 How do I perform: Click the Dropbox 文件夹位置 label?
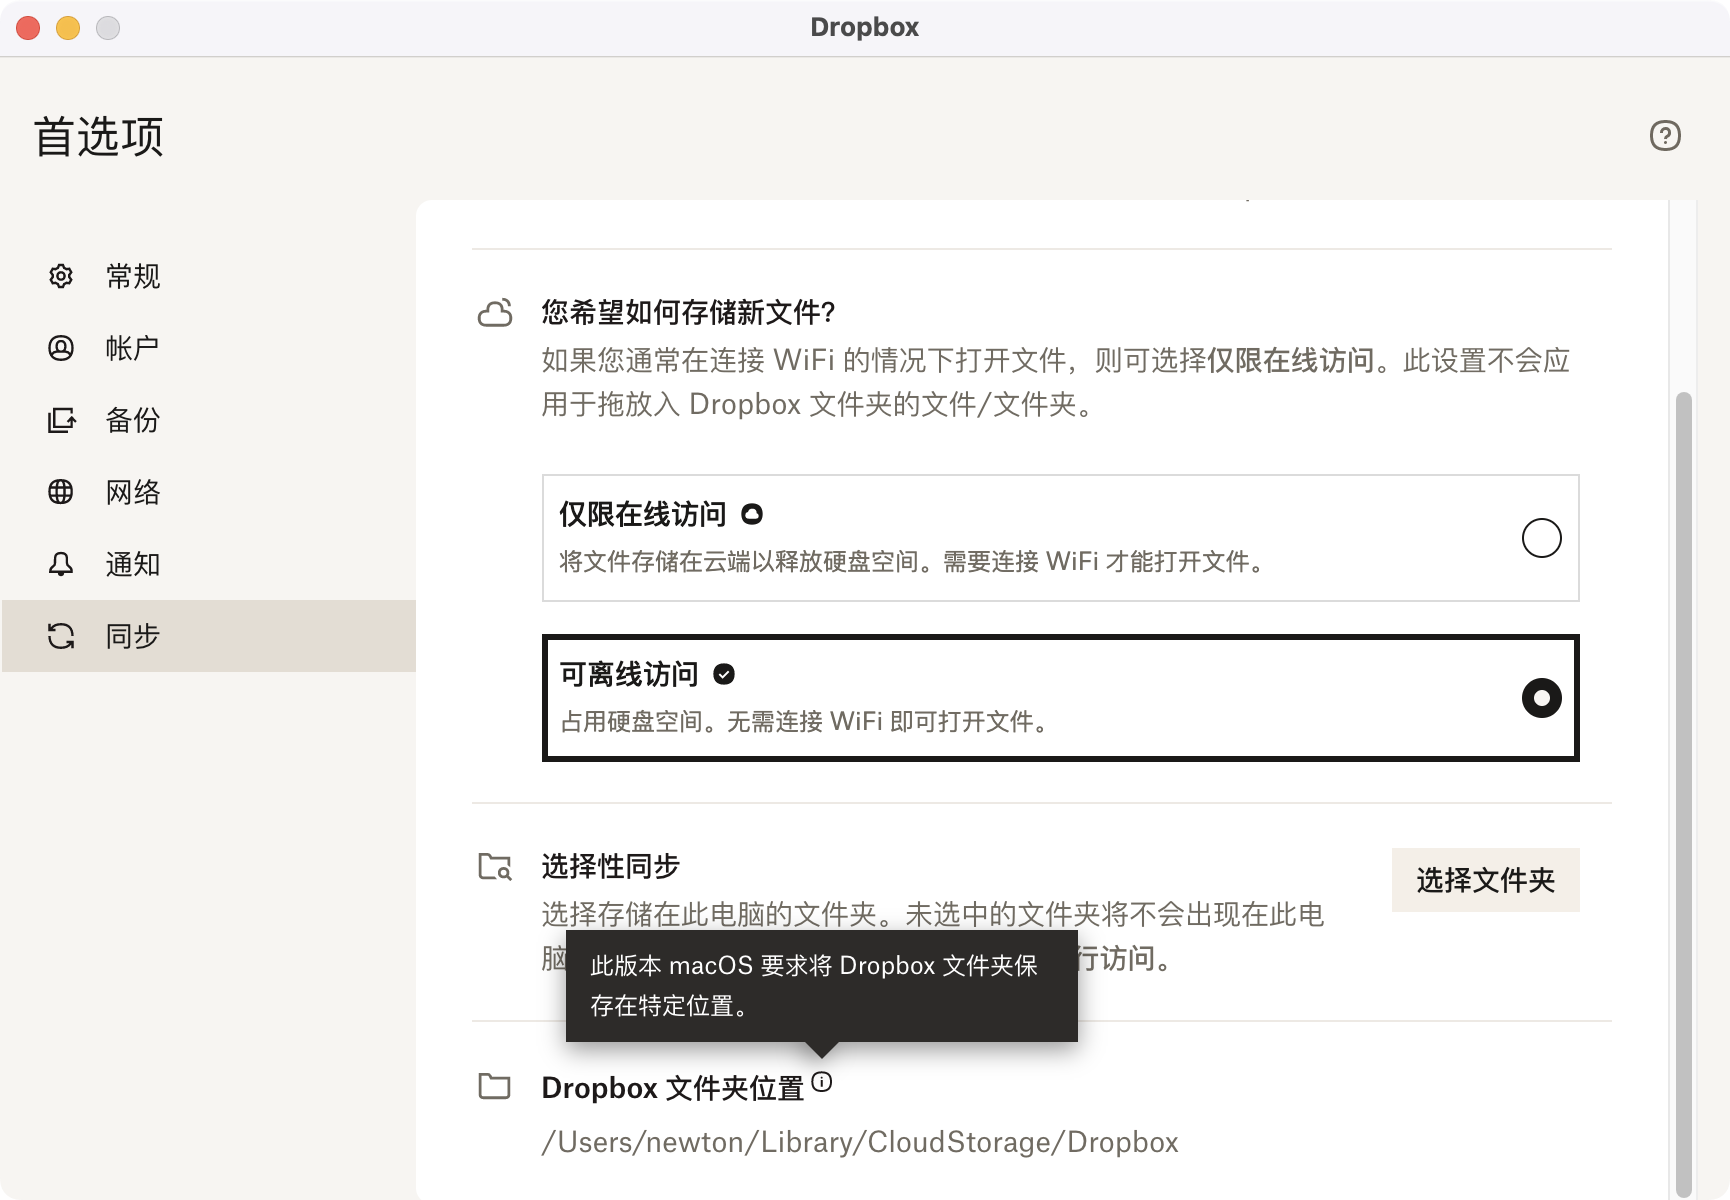point(672,1088)
